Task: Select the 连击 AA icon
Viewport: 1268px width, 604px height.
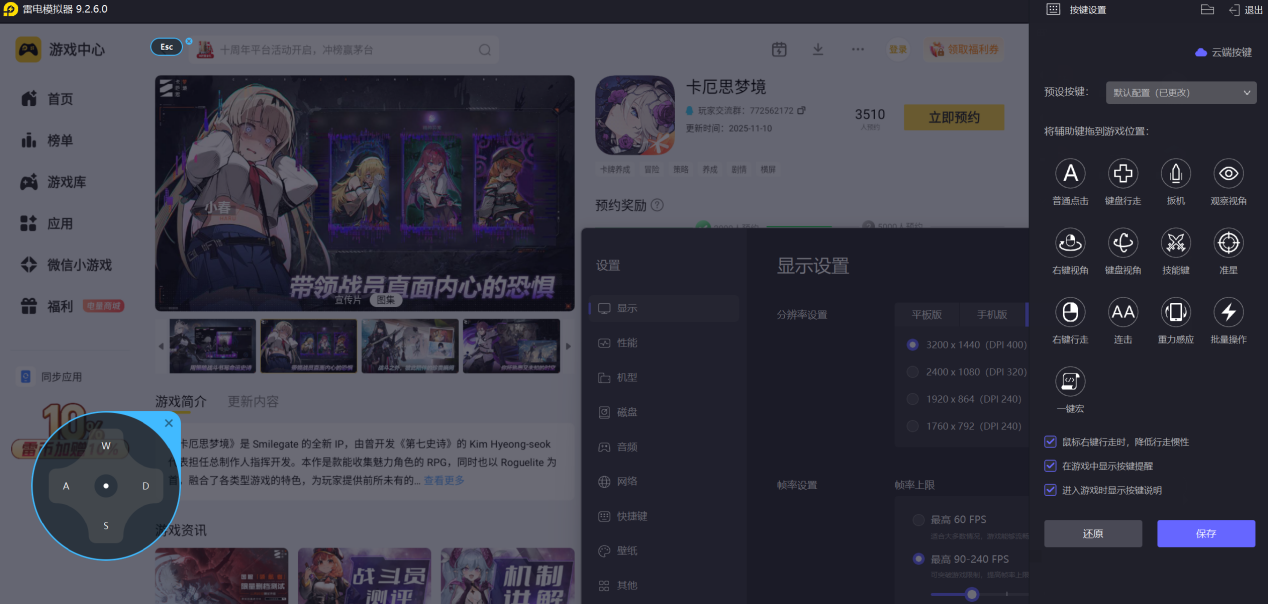Action: click(1123, 312)
